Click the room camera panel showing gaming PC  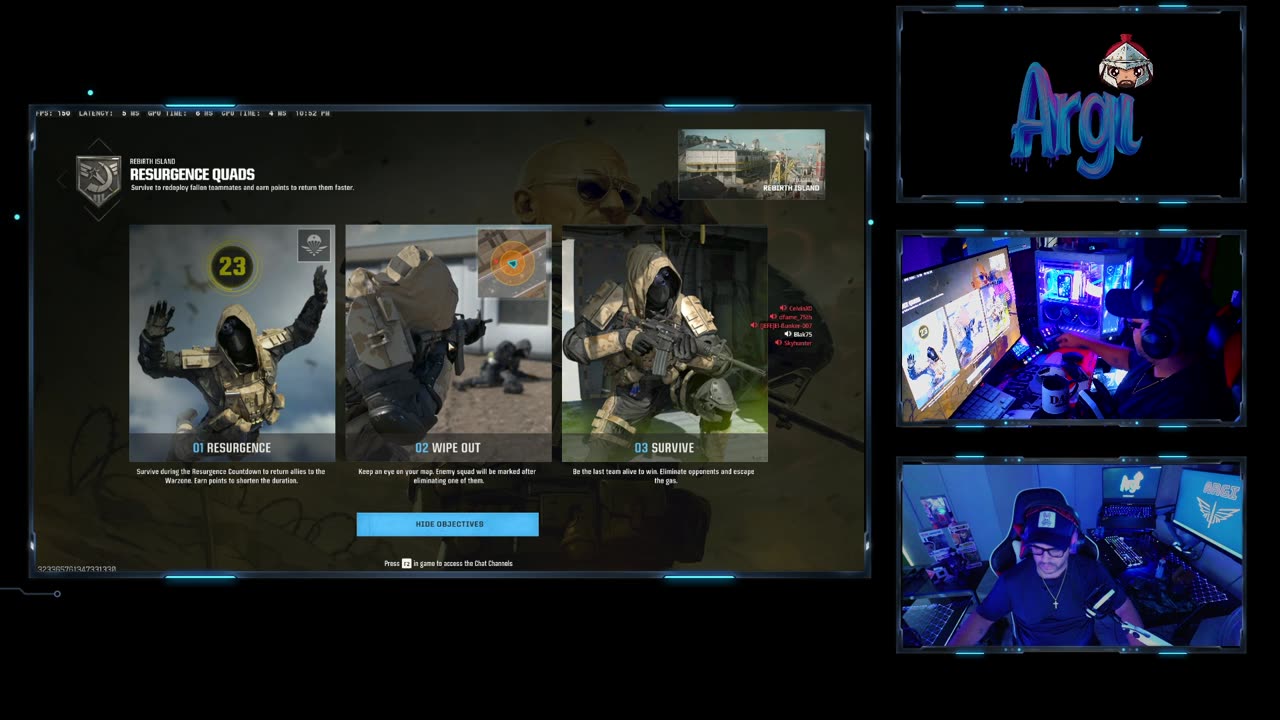click(1071, 328)
